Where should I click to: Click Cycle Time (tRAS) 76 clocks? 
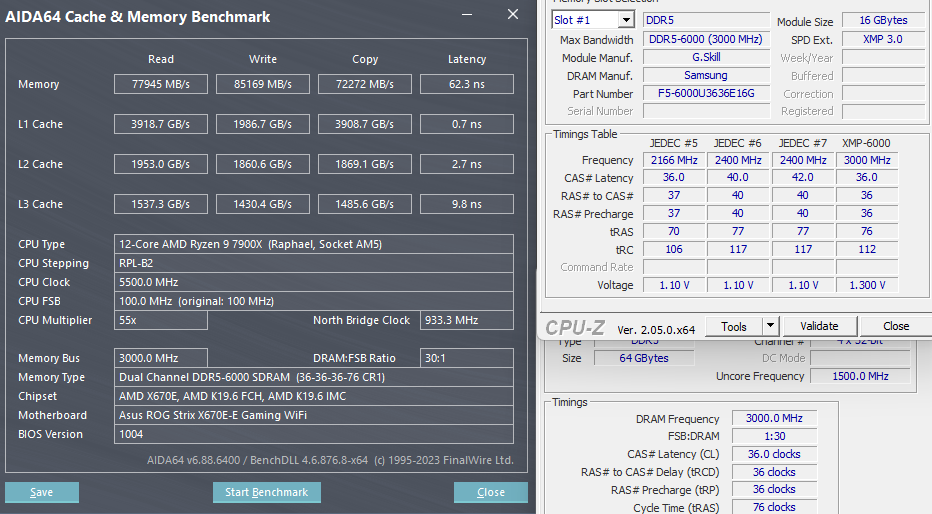(774, 507)
